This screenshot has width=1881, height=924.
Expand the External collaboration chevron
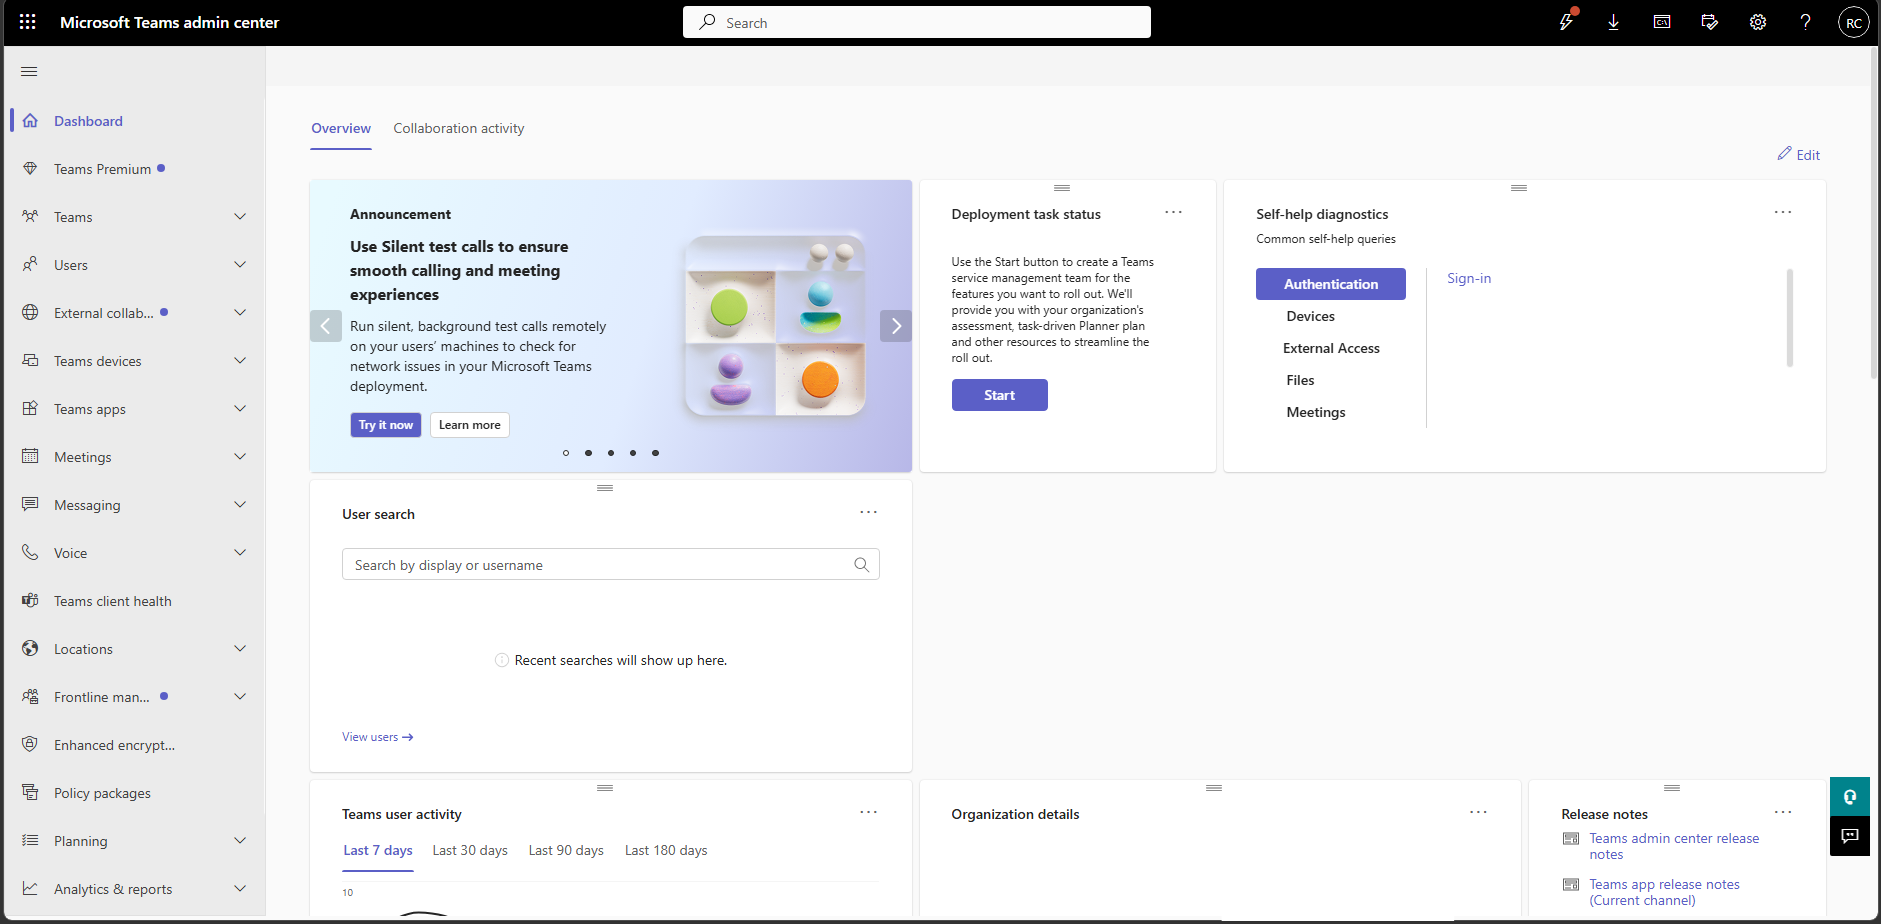click(x=240, y=313)
